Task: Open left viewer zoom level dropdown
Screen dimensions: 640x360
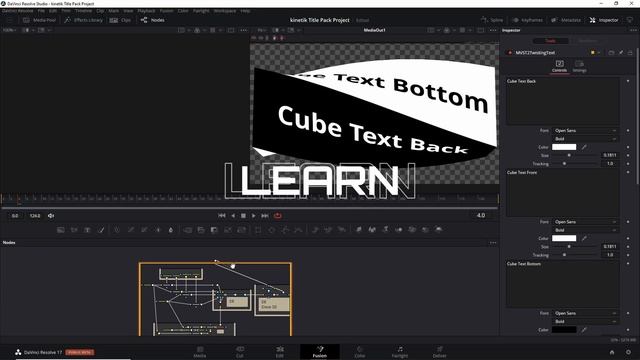Action: 9,30
